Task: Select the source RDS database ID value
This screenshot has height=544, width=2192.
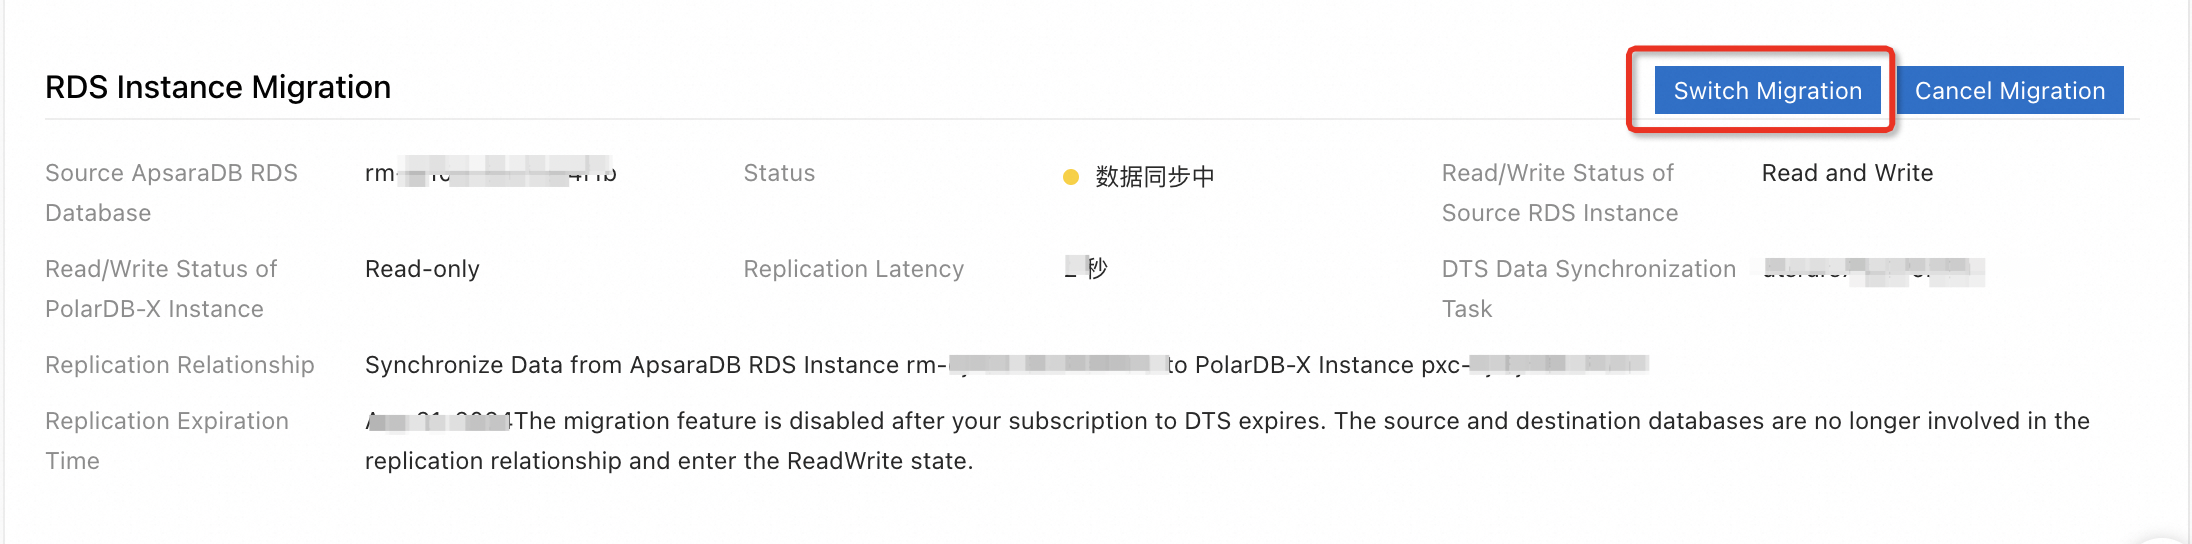Action: (490, 173)
